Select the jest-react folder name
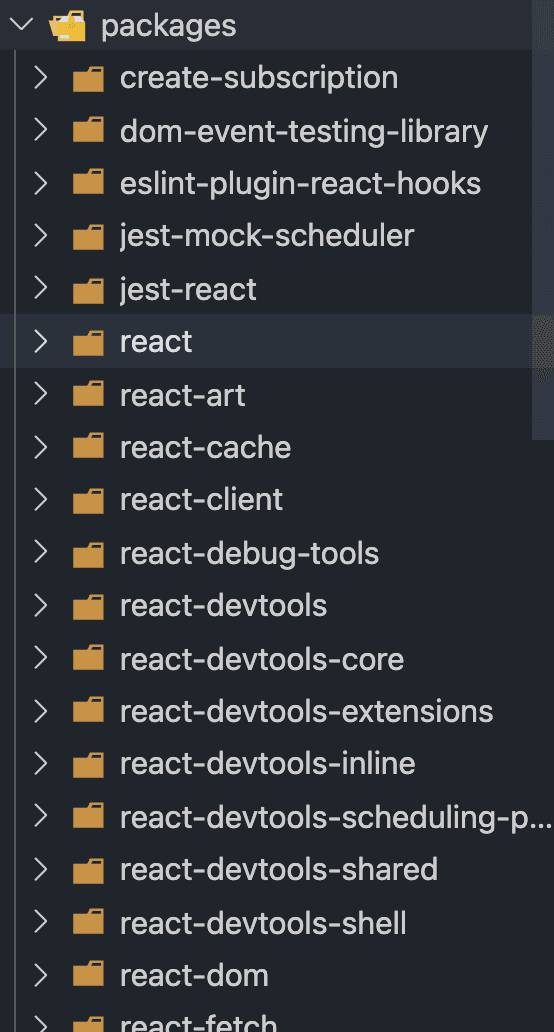The height and width of the screenshot is (1032, 554). [x=188, y=290]
